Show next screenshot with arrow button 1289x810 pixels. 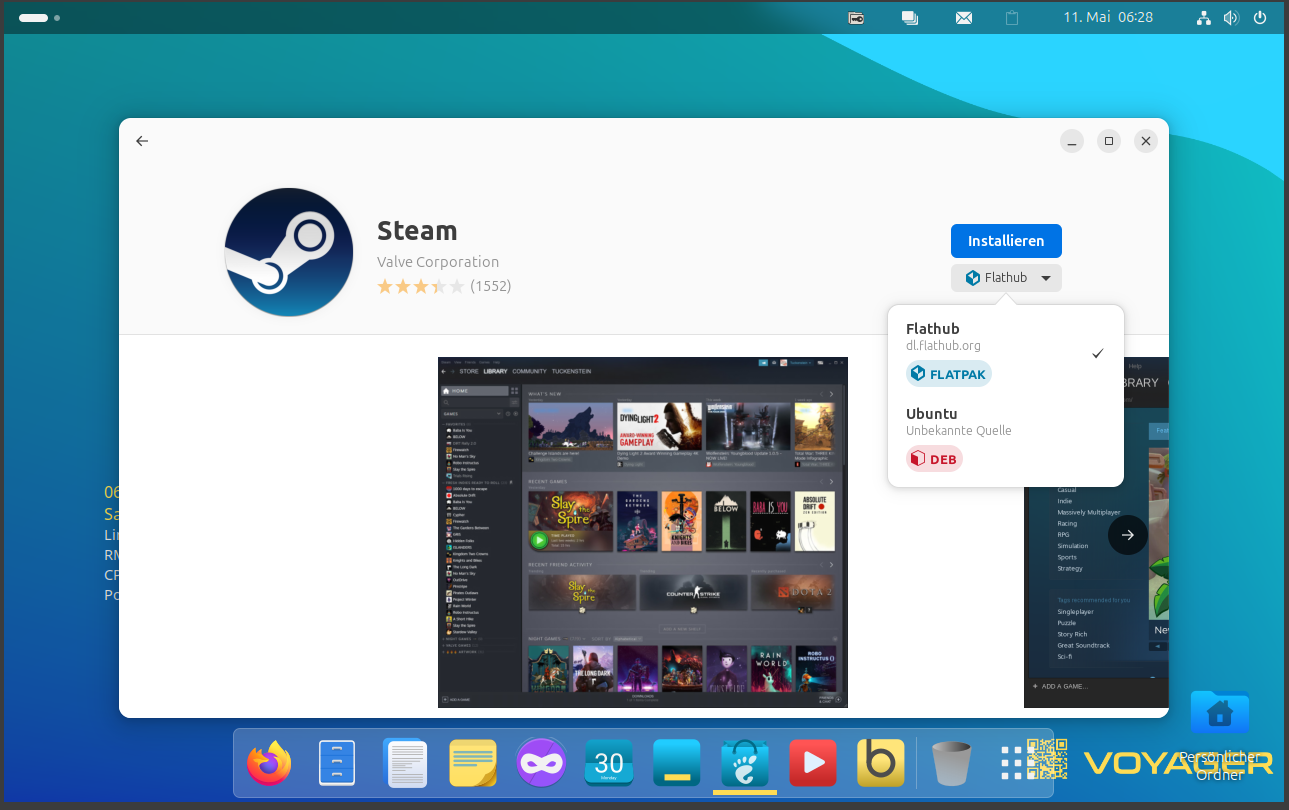(1127, 535)
